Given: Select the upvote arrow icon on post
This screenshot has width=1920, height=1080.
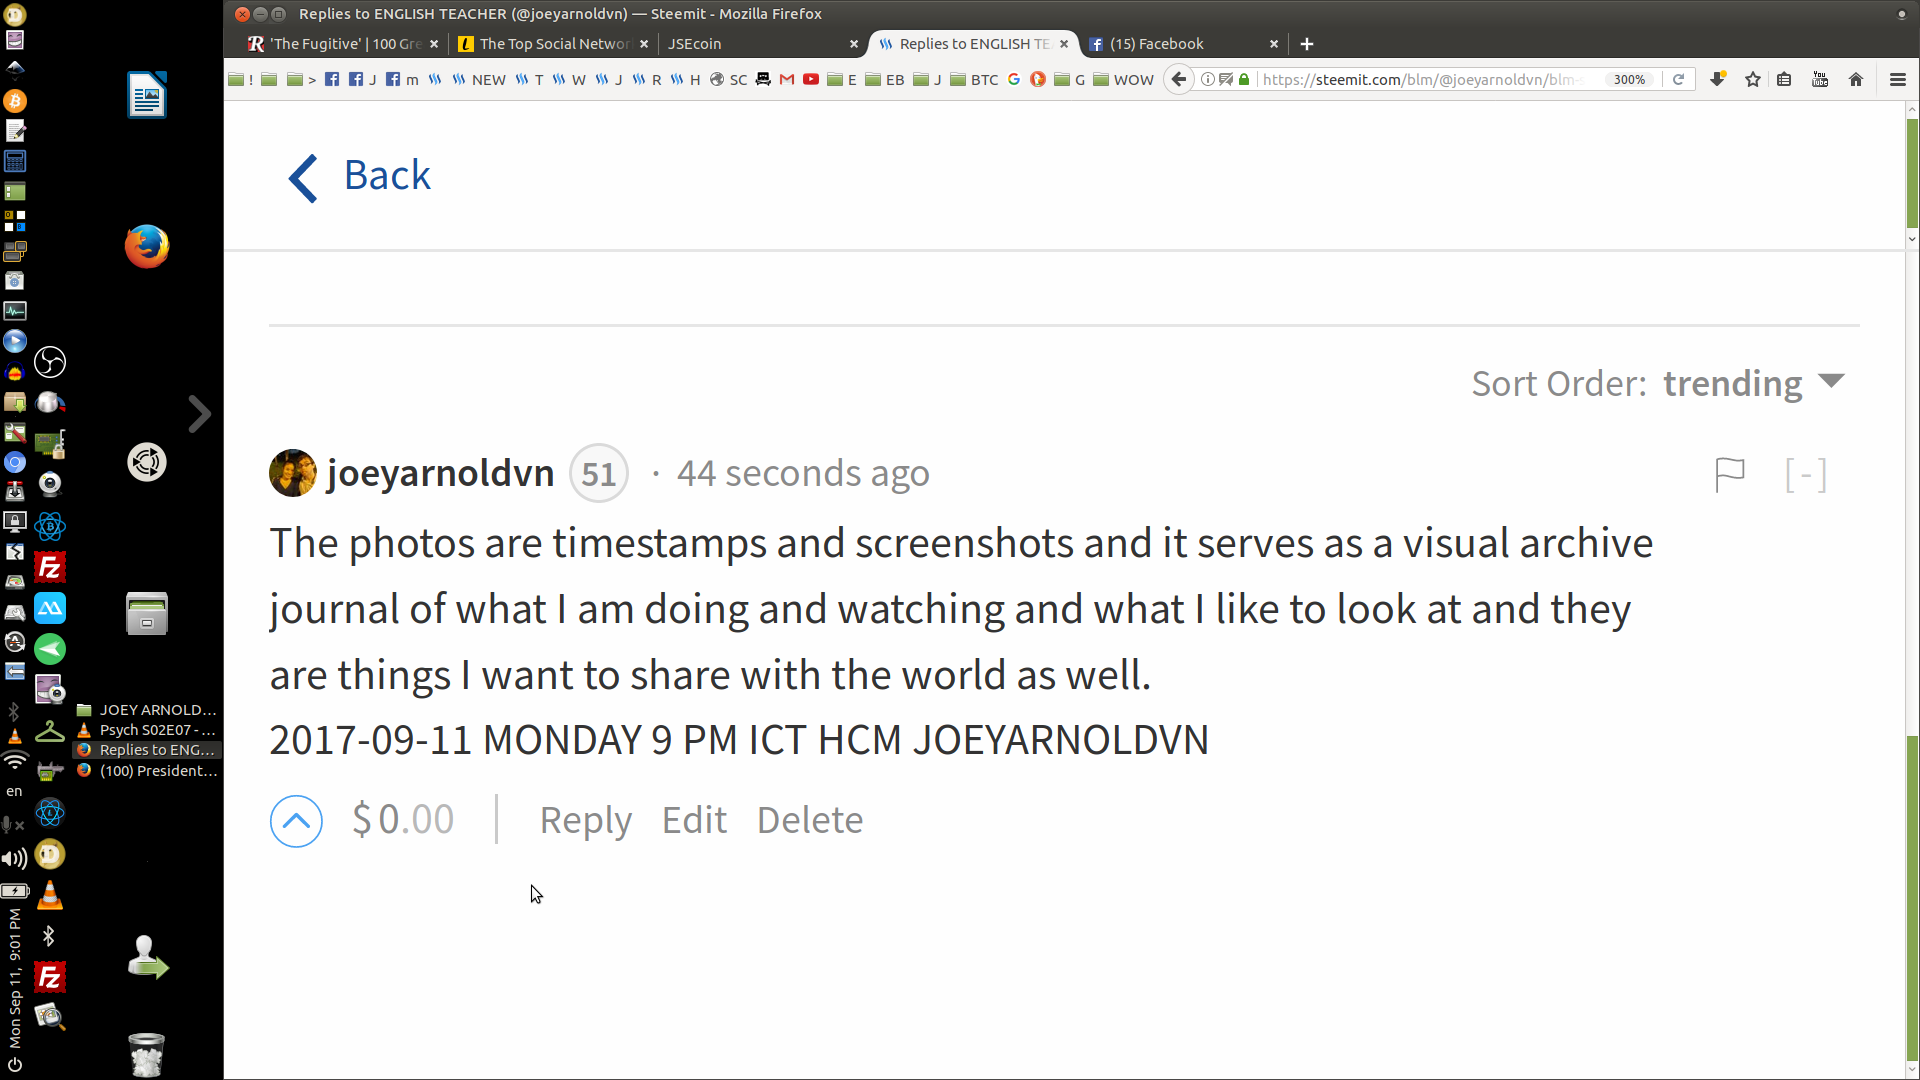Looking at the screenshot, I should (297, 820).
